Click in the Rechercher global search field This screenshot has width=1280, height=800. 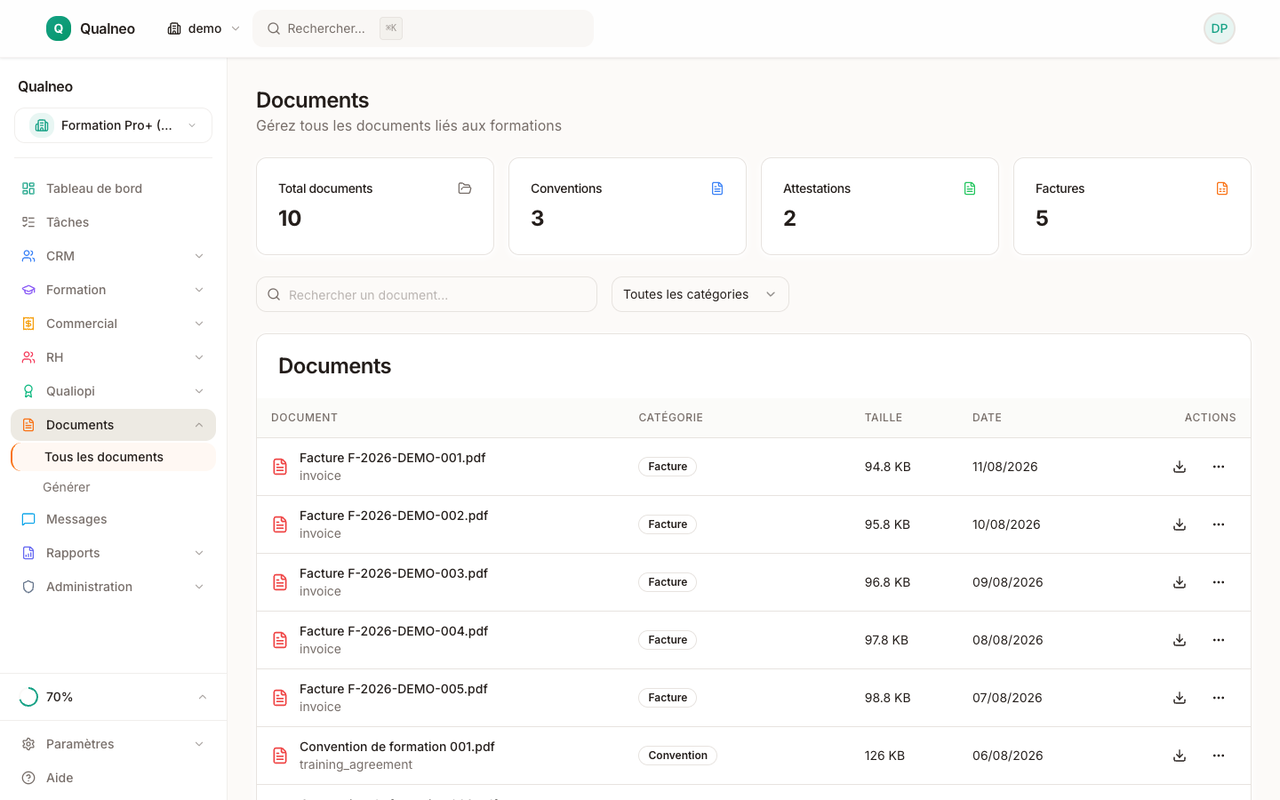pos(423,28)
